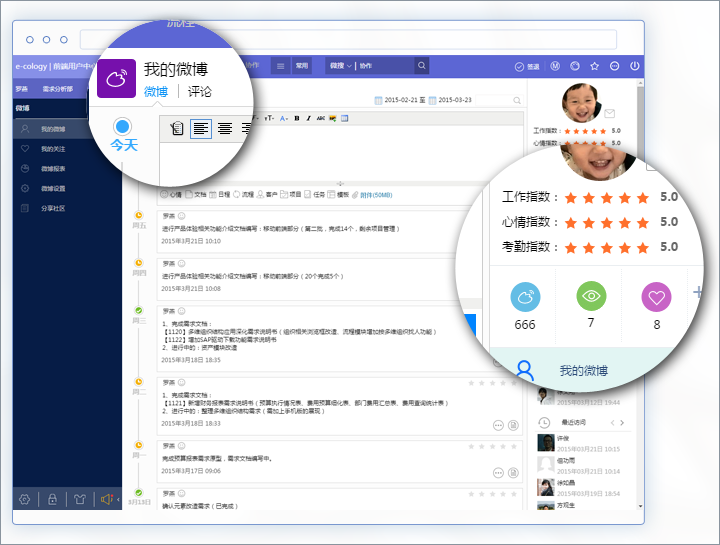Click the magnified paste clipboard icon
The height and width of the screenshot is (545, 720).
pyautogui.click(x=176, y=129)
